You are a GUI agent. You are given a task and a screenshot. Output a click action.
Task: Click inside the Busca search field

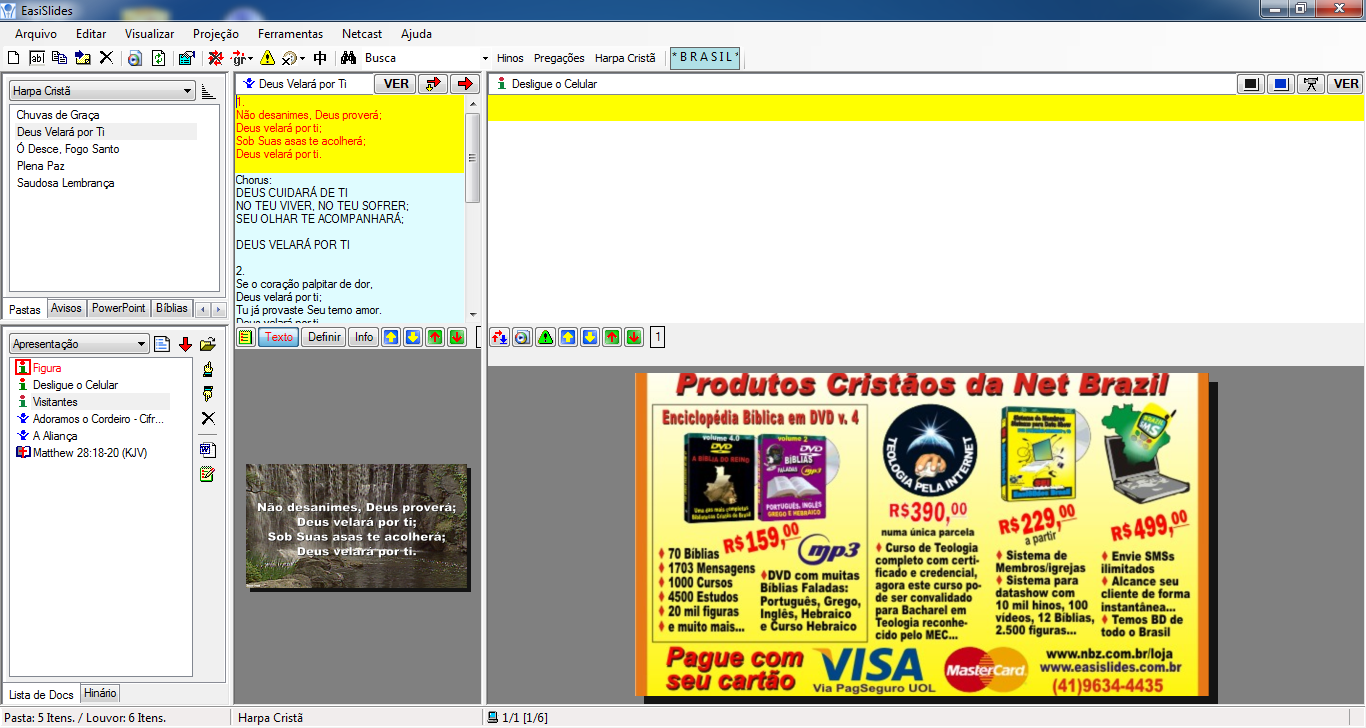click(x=420, y=58)
